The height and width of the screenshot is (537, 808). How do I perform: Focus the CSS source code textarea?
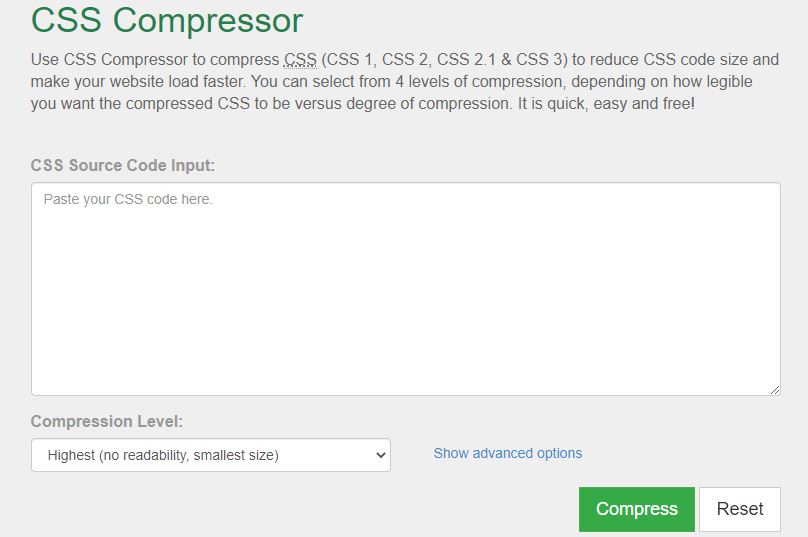406,289
